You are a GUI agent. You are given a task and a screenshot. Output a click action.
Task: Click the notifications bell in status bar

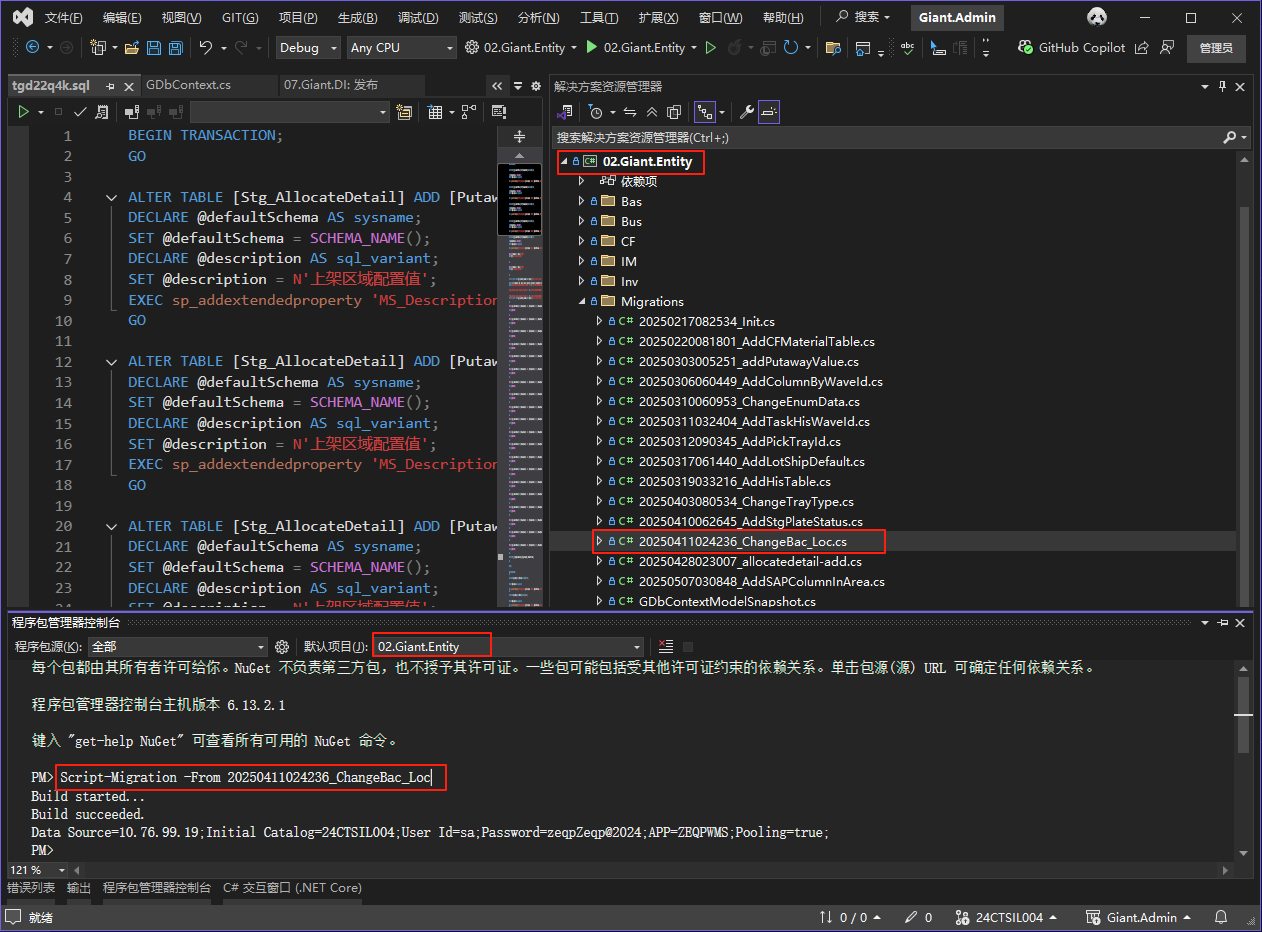[1221, 917]
